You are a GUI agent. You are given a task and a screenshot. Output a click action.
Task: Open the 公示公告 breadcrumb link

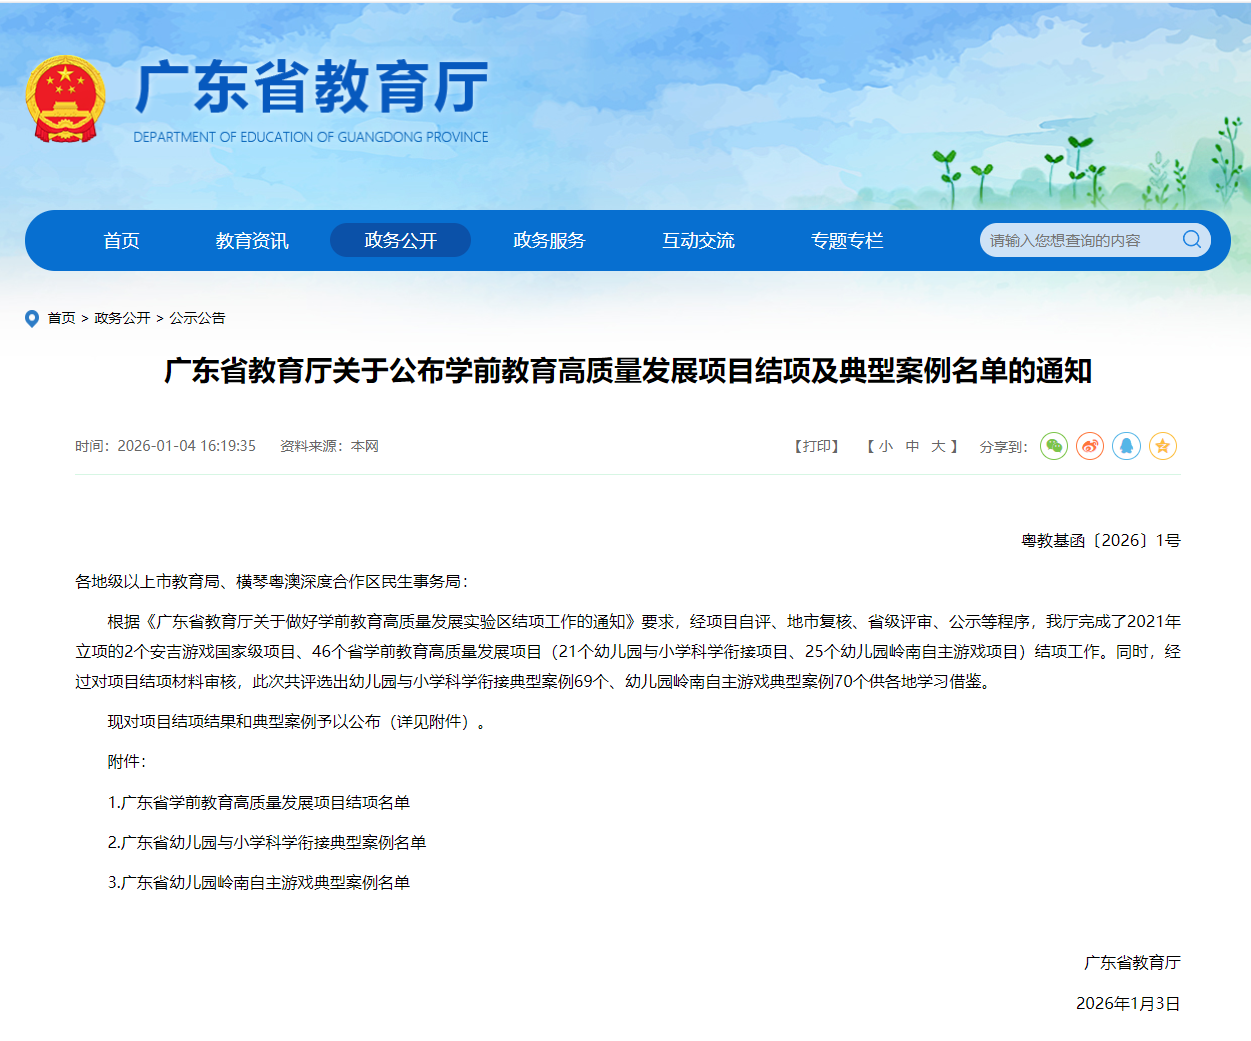[197, 318]
